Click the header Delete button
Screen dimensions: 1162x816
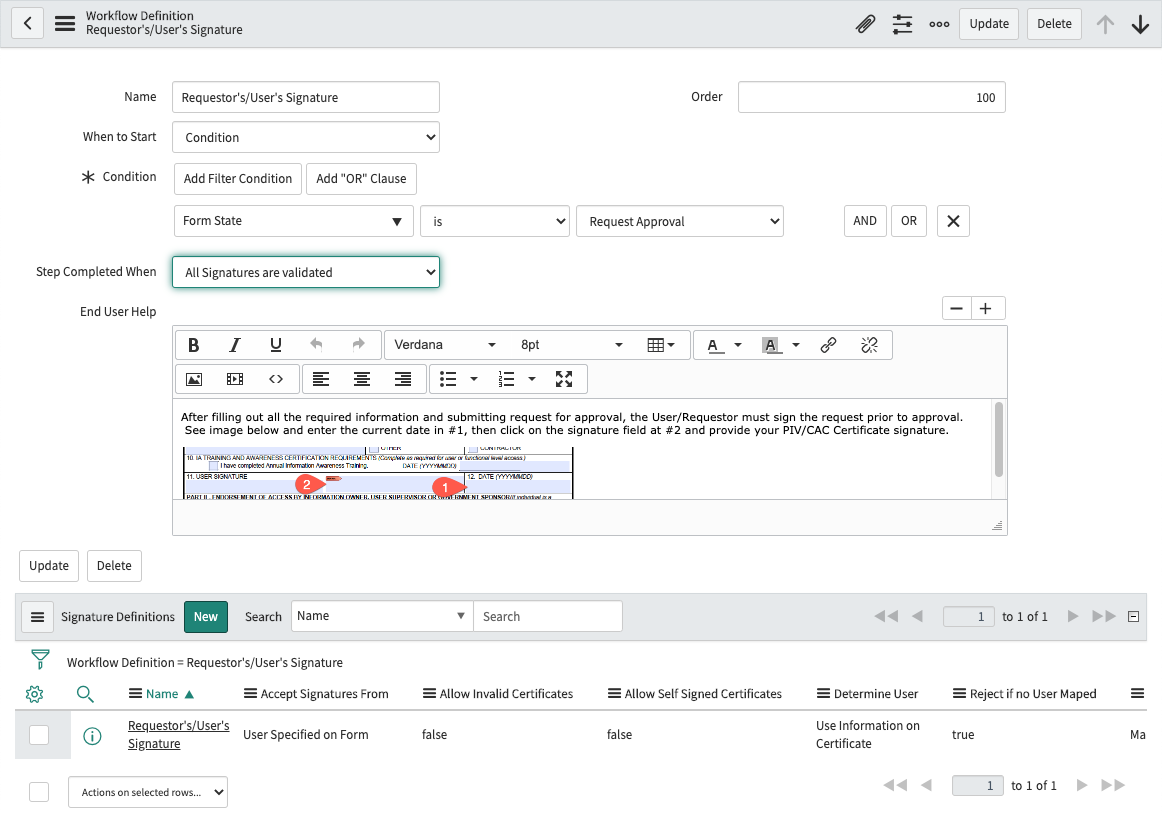click(1054, 24)
